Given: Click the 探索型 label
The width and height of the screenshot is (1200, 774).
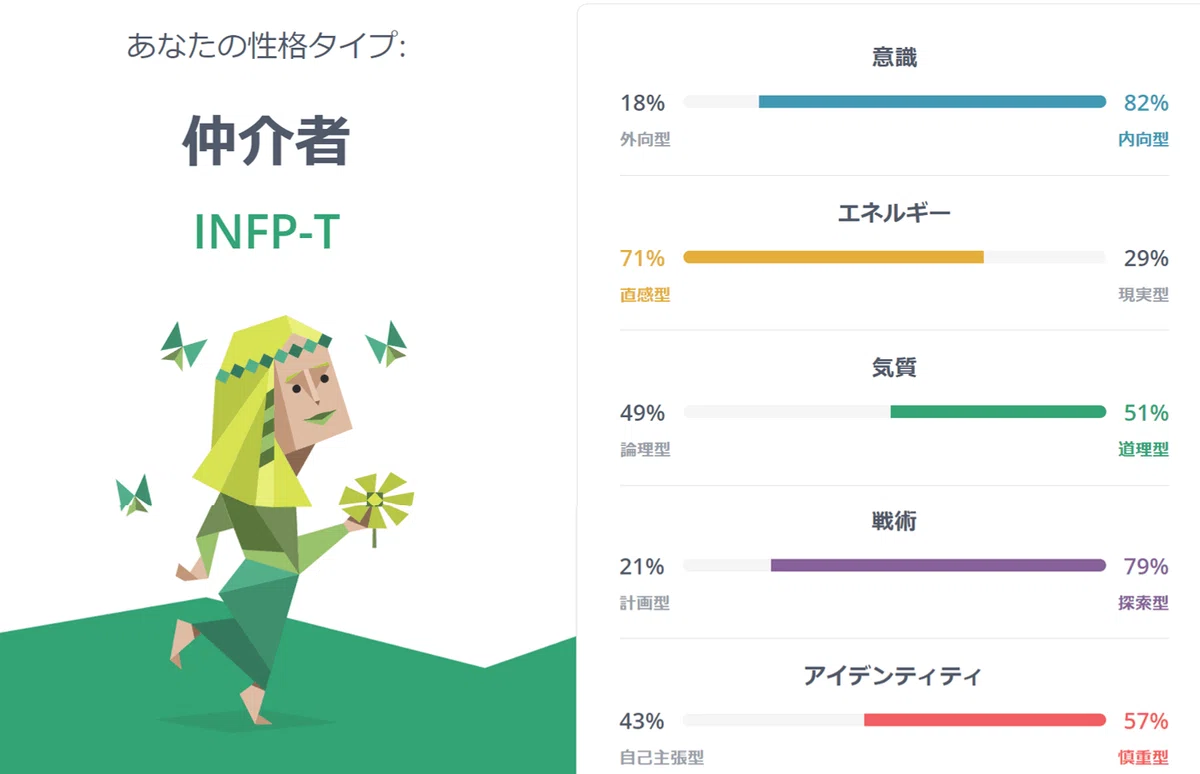Looking at the screenshot, I should click(x=1143, y=604).
